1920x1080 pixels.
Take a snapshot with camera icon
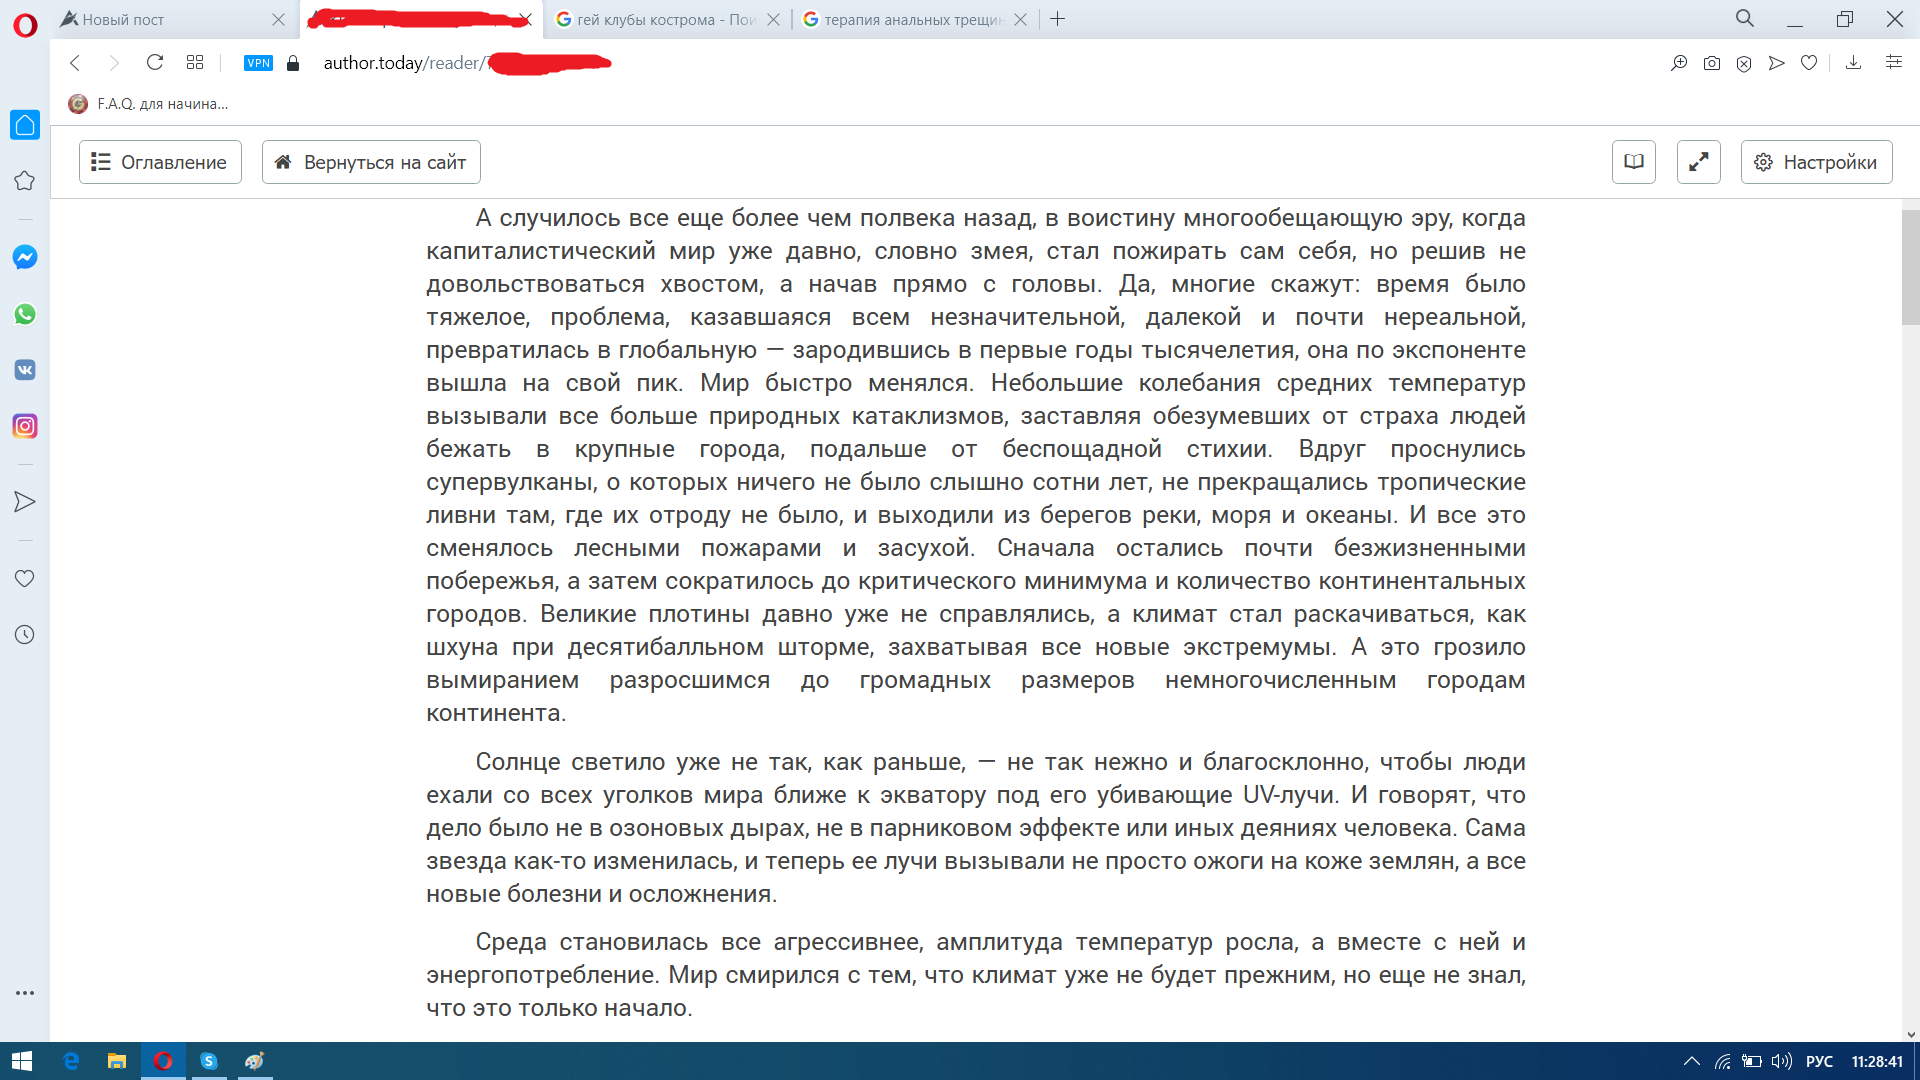1712,63
